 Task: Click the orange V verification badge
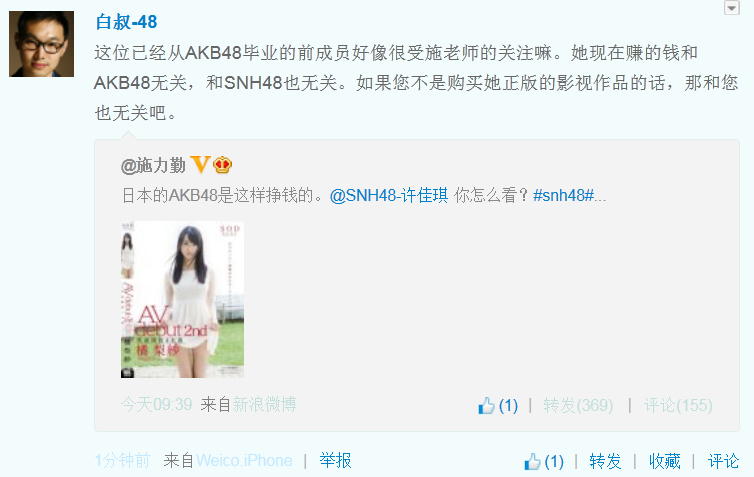[201, 164]
